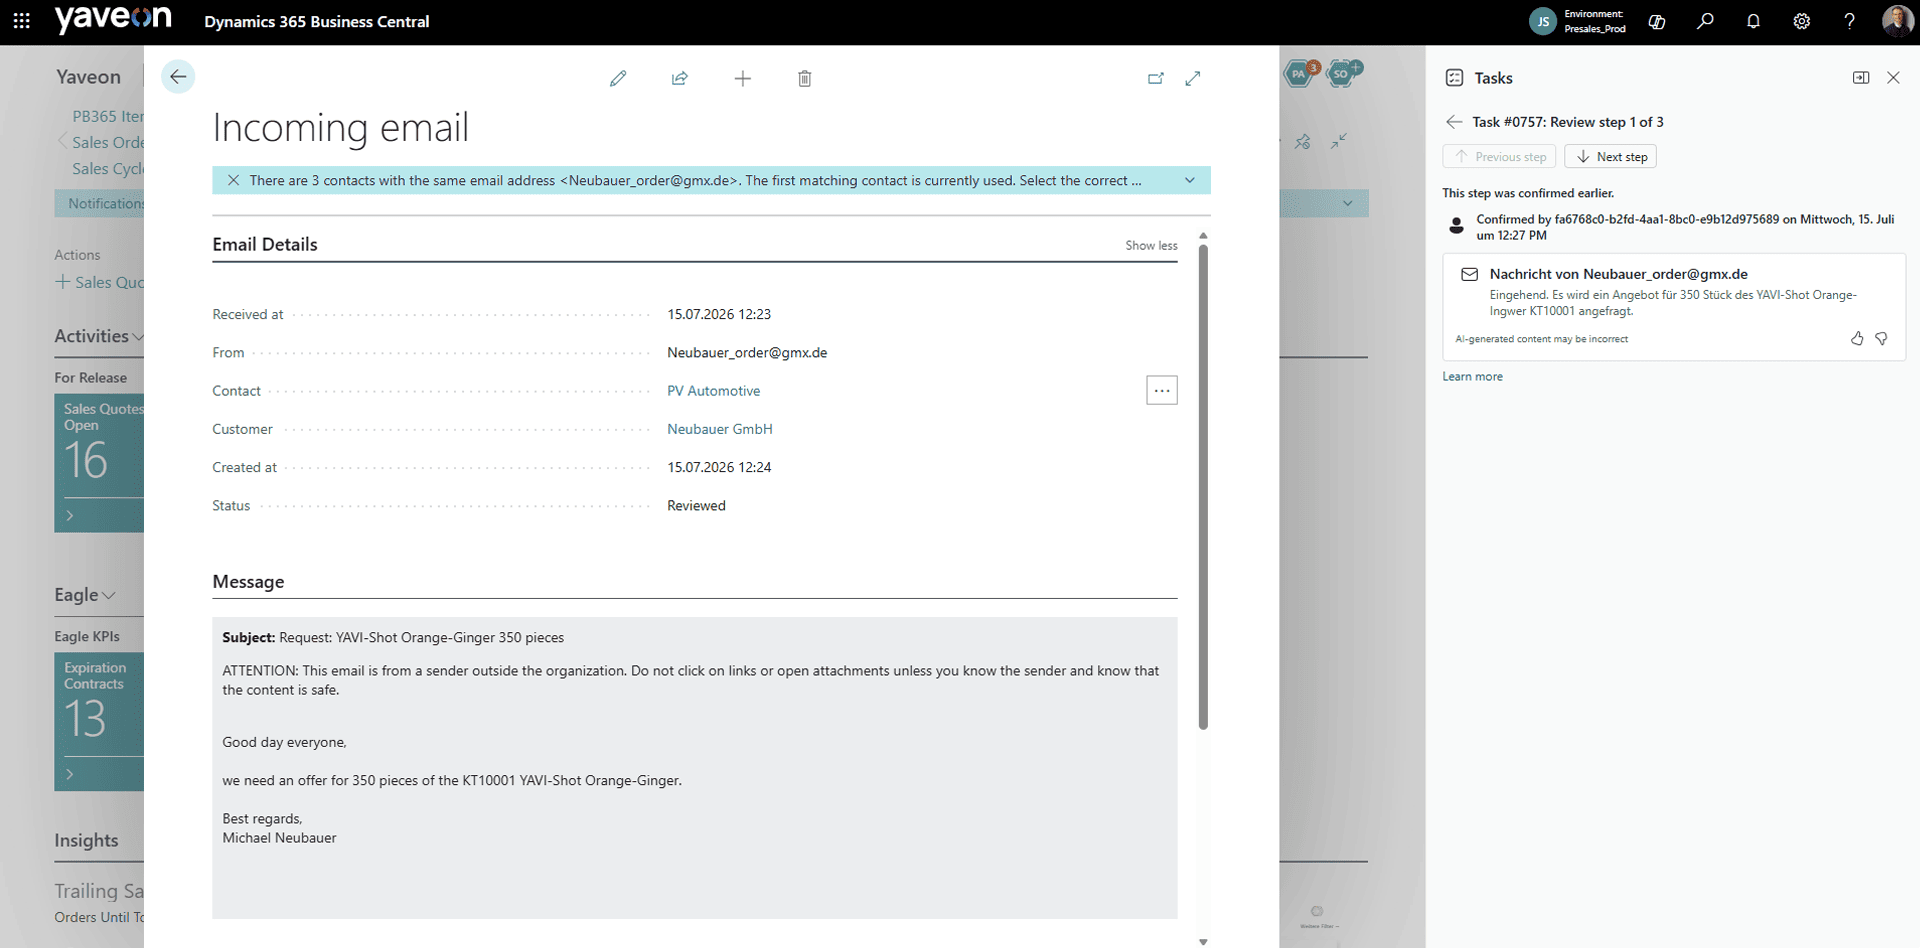This screenshot has width=1920, height=948.
Task: Click the collapse arrows icon in background
Action: [x=1339, y=142]
